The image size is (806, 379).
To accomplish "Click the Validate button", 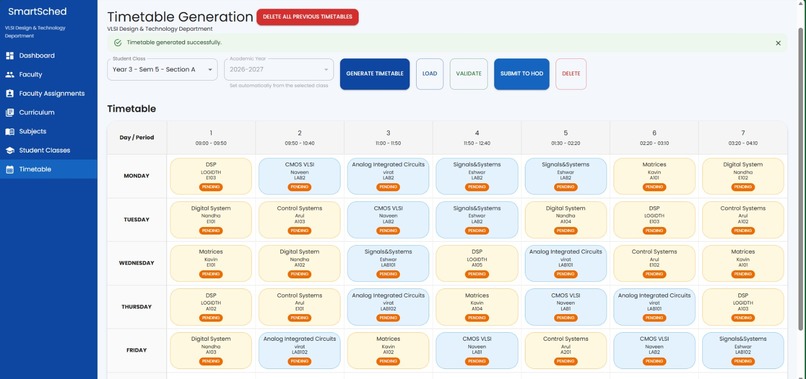I will pyautogui.click(x=469, y=74).
